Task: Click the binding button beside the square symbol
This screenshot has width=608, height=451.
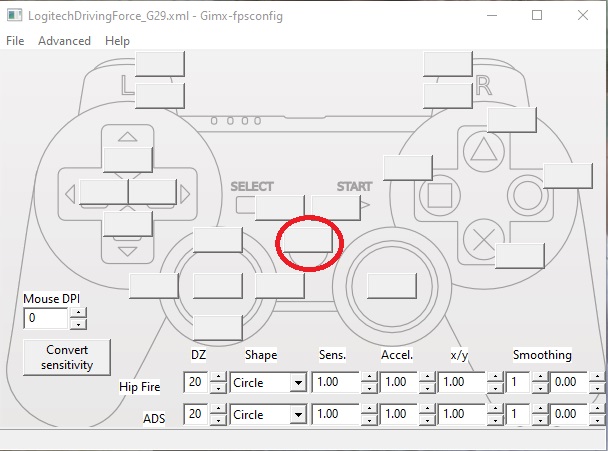Action: (408, 168)
